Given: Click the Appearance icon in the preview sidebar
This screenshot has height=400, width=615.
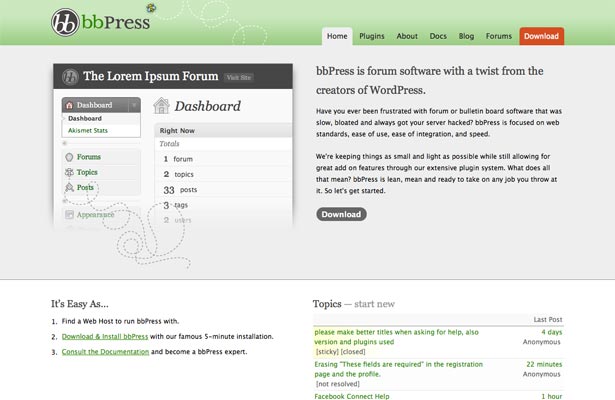Looking at the screenshot, I should 69,215.
